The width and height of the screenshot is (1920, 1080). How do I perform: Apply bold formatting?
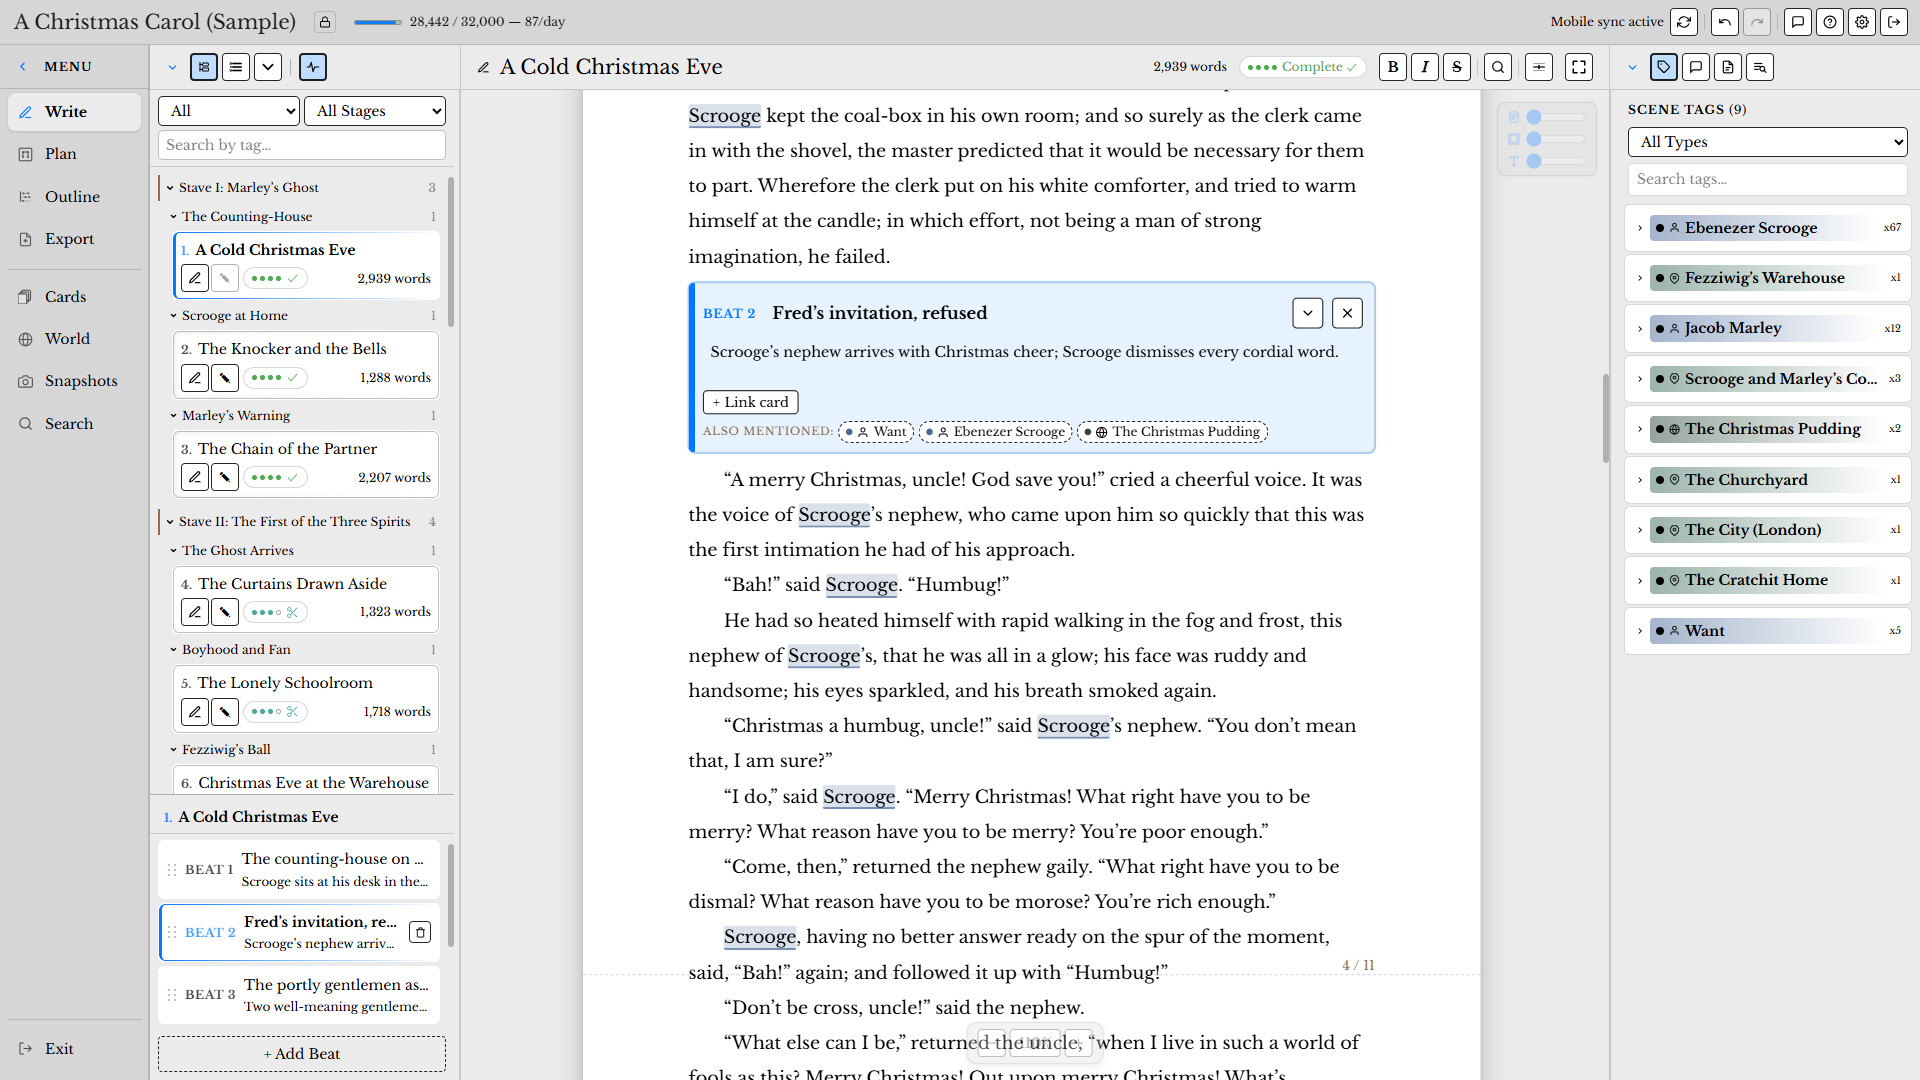[1393, 67]
